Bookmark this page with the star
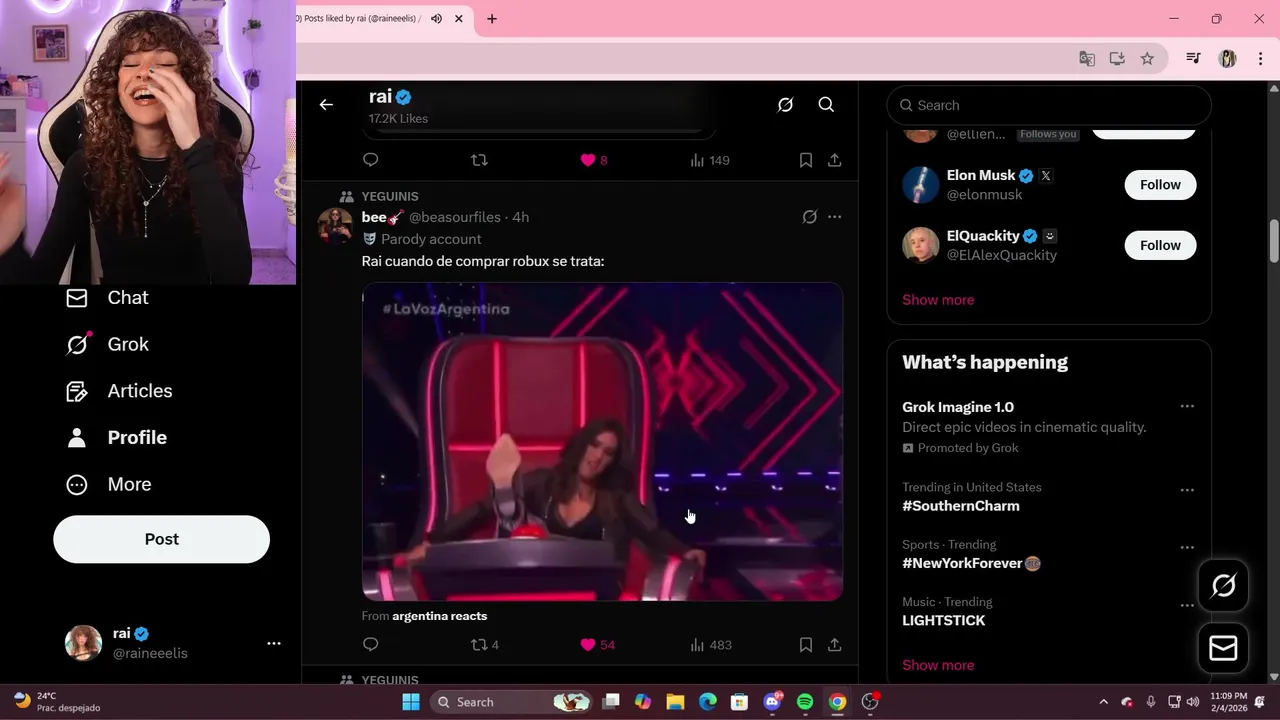Viewport: 1280px width, 720px height. [x=1147, y=59]
